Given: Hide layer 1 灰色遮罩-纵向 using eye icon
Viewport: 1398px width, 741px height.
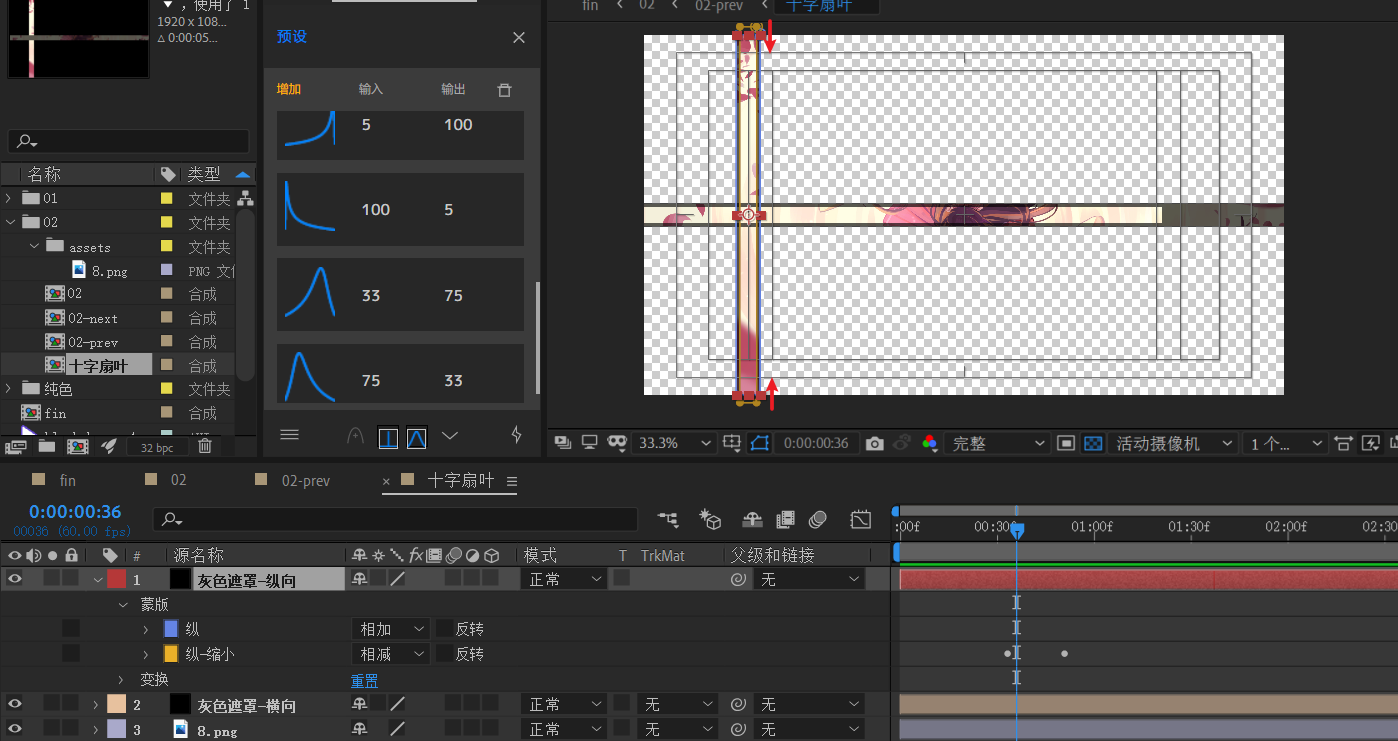Looking at the screenshot, I should point(15,578).
